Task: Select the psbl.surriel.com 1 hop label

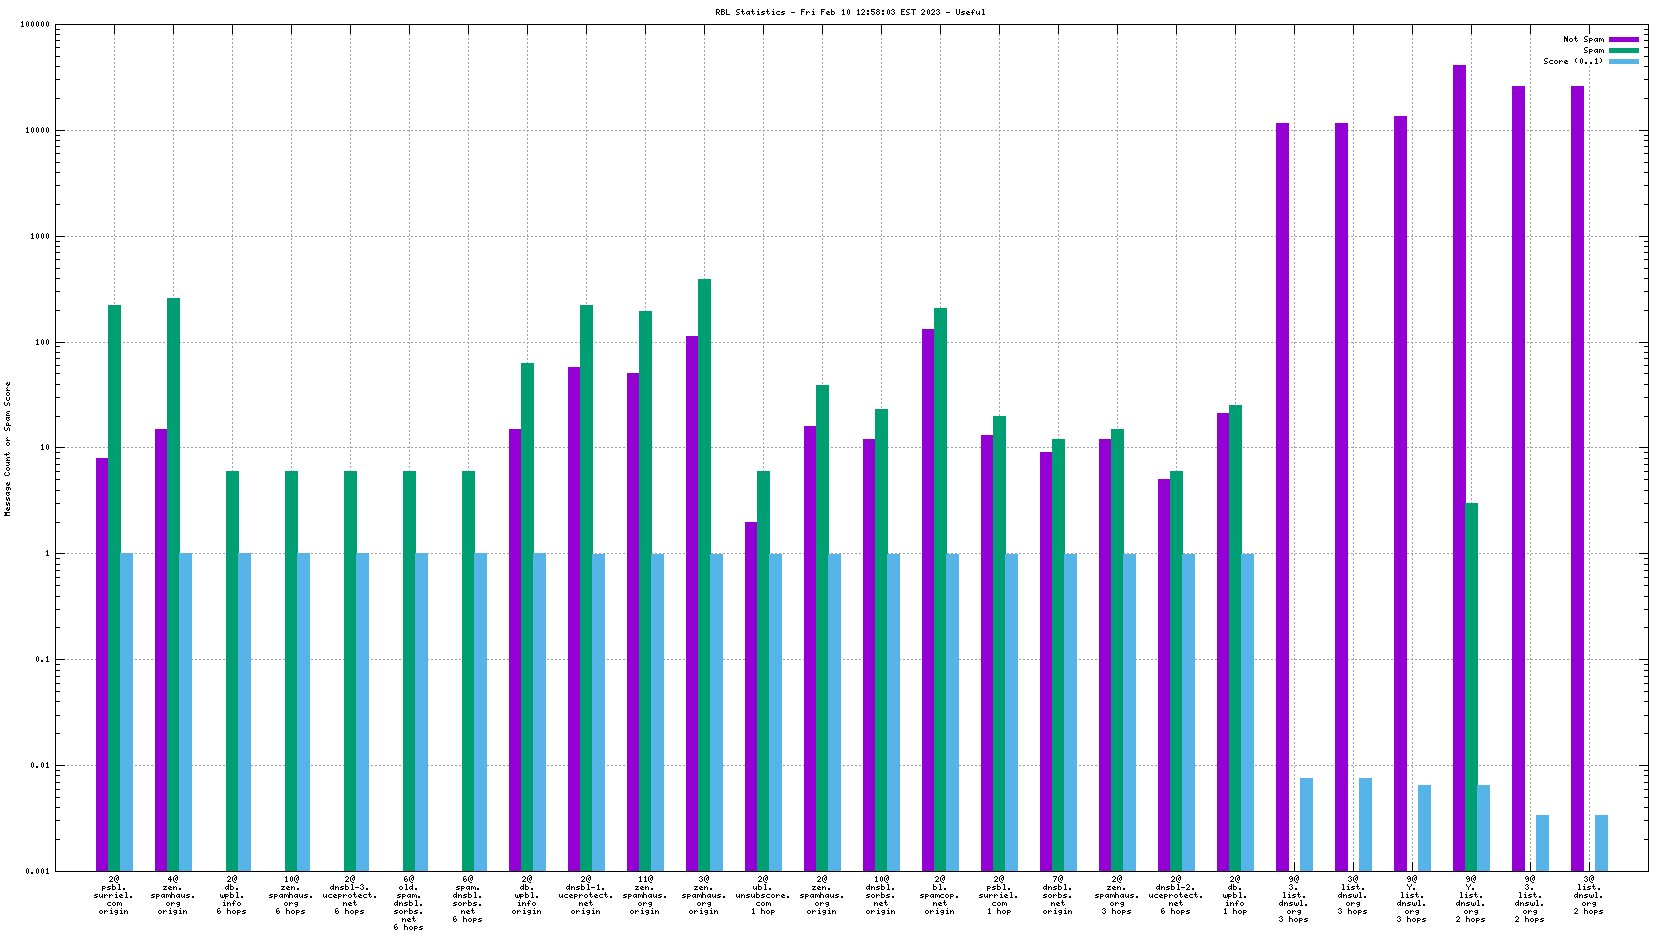Action: pos(999,895)
